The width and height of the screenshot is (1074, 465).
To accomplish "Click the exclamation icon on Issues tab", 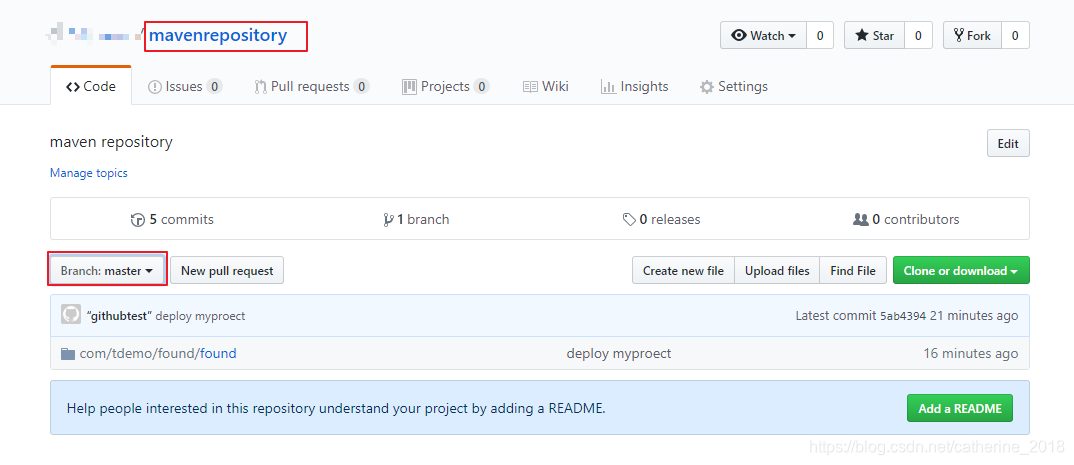I will (155, 87).
